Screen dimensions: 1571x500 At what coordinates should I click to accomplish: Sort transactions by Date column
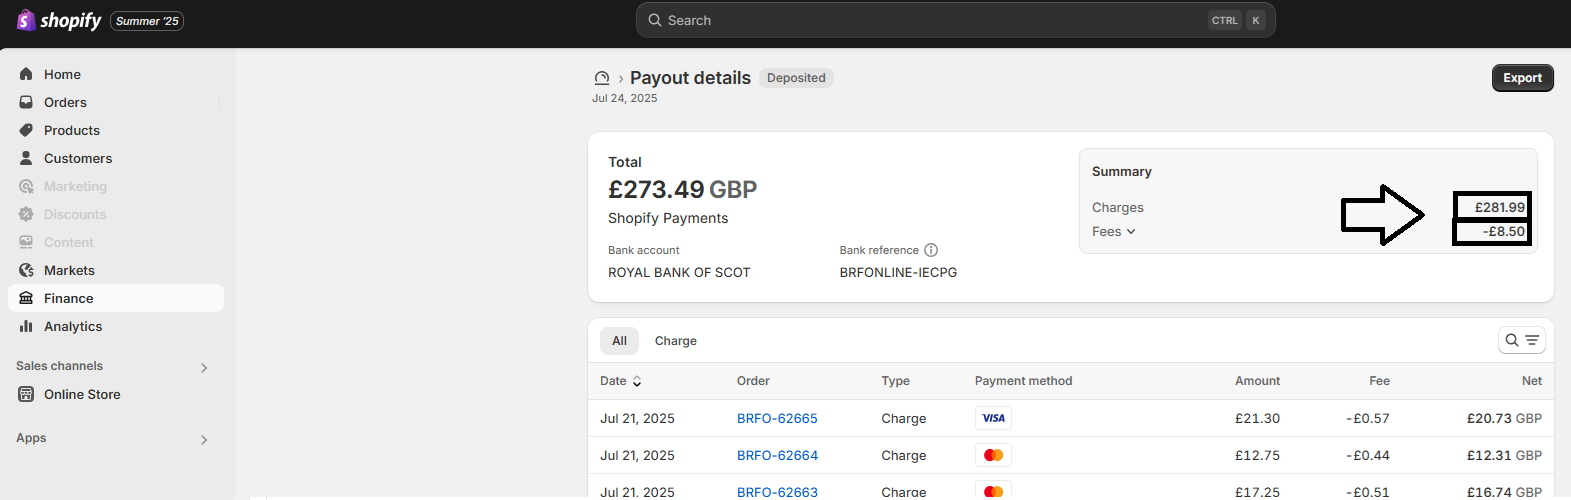point(621,381)
